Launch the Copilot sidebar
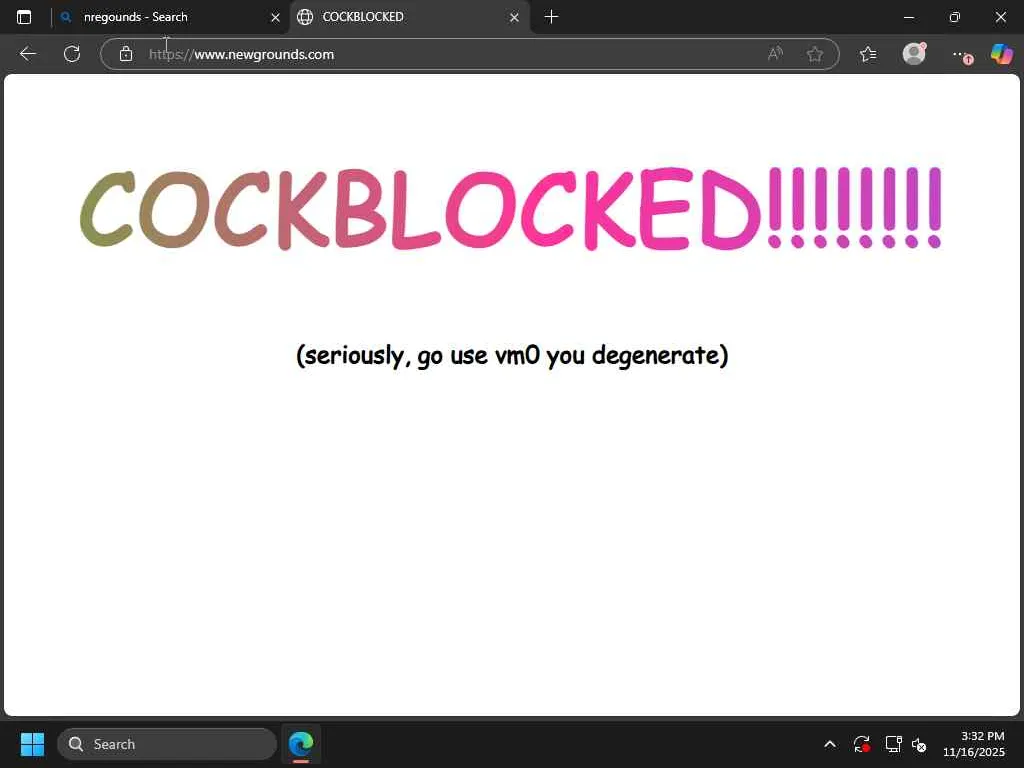The height and width of the screenshot is (768, 1024). click(1002, 54)
